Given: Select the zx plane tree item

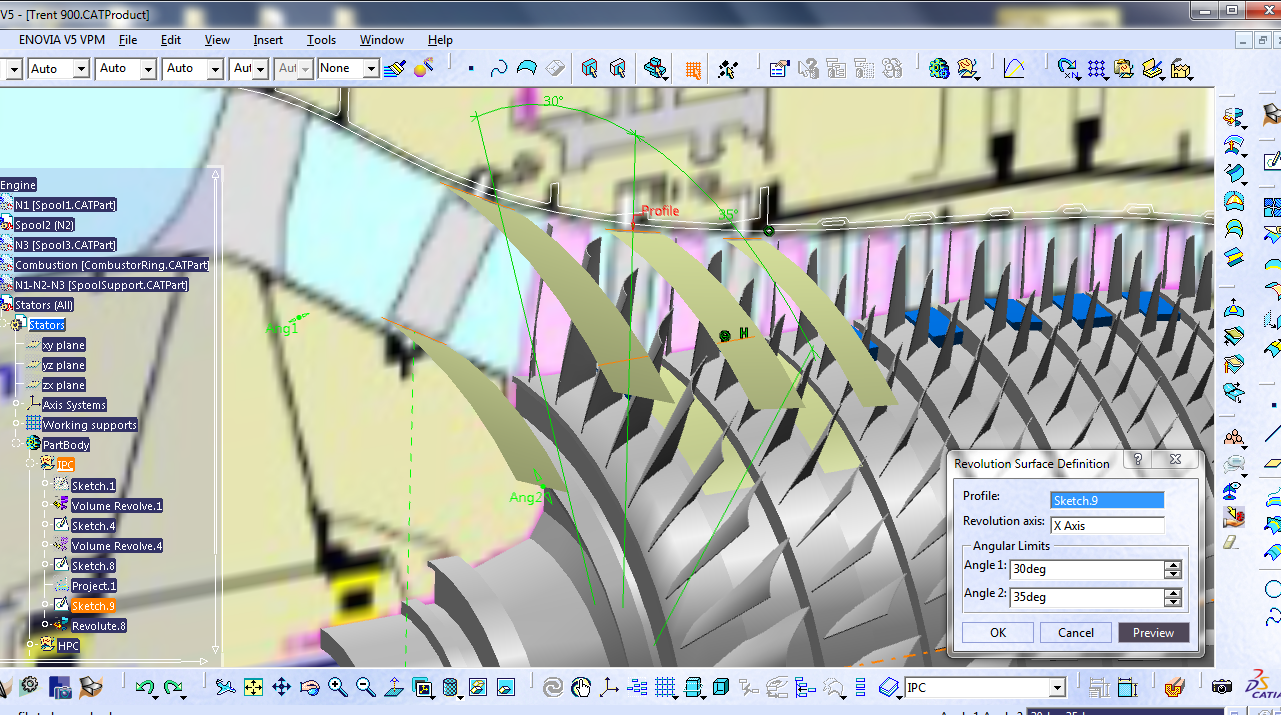Looking at the screenshot, I should pyautogui.click(x=63, y=384).
